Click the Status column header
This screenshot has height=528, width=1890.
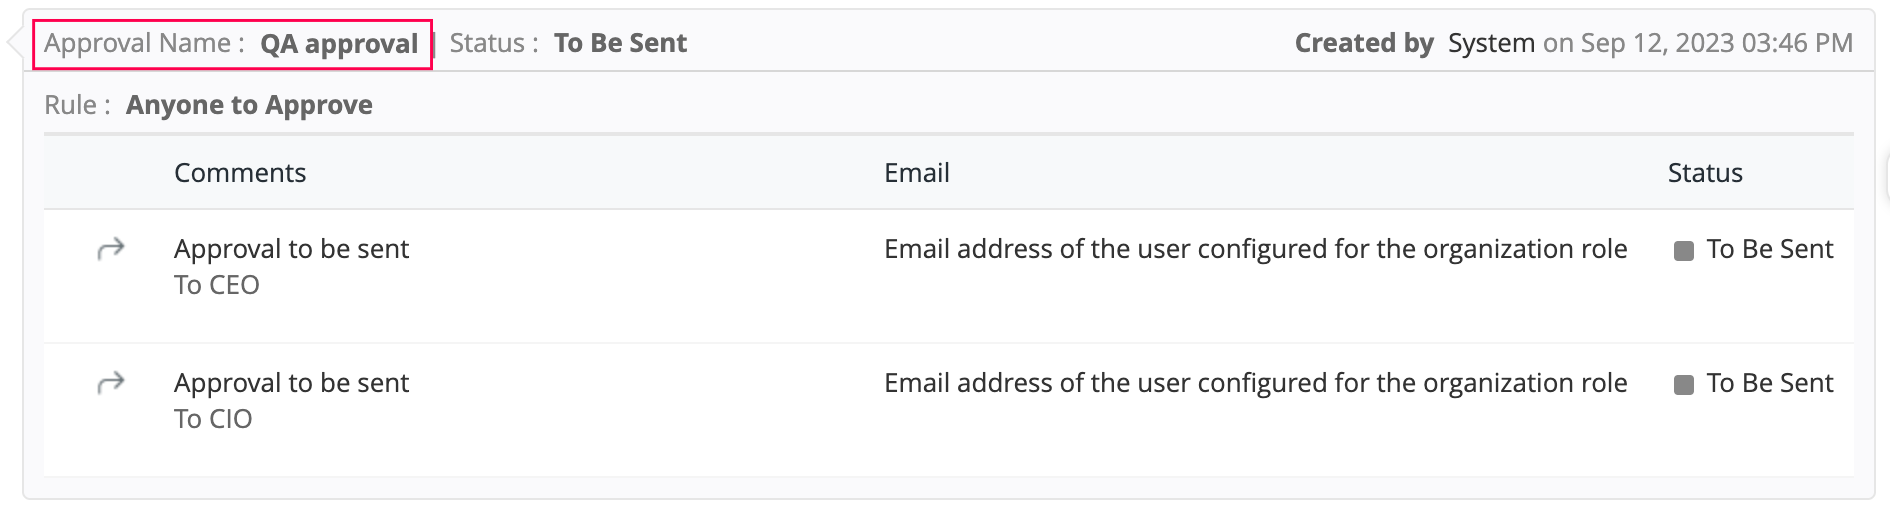tap(1705, 173)
